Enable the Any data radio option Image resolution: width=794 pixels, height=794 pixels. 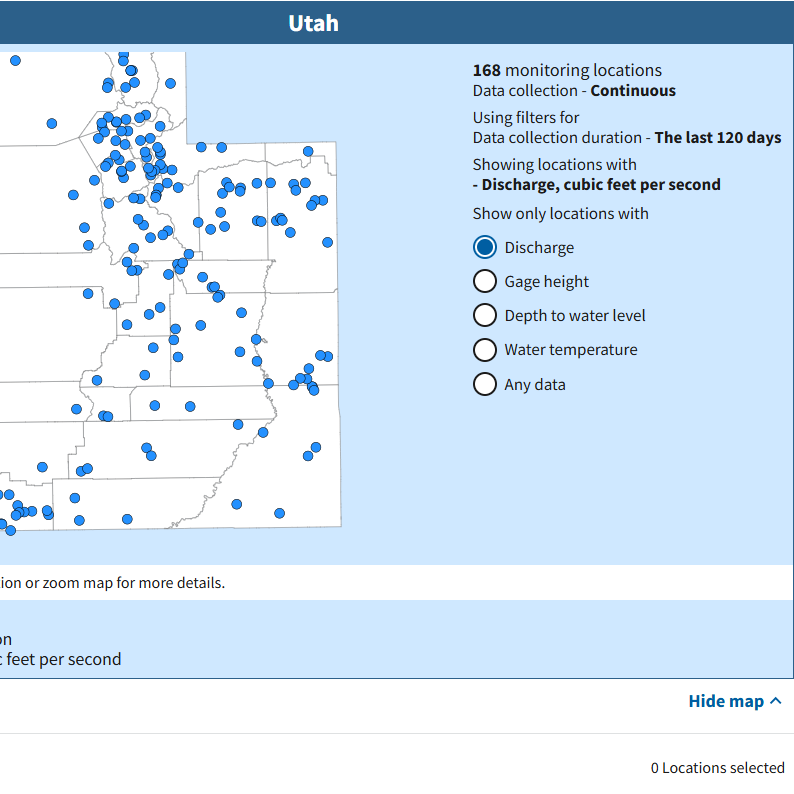coord(485,384)
